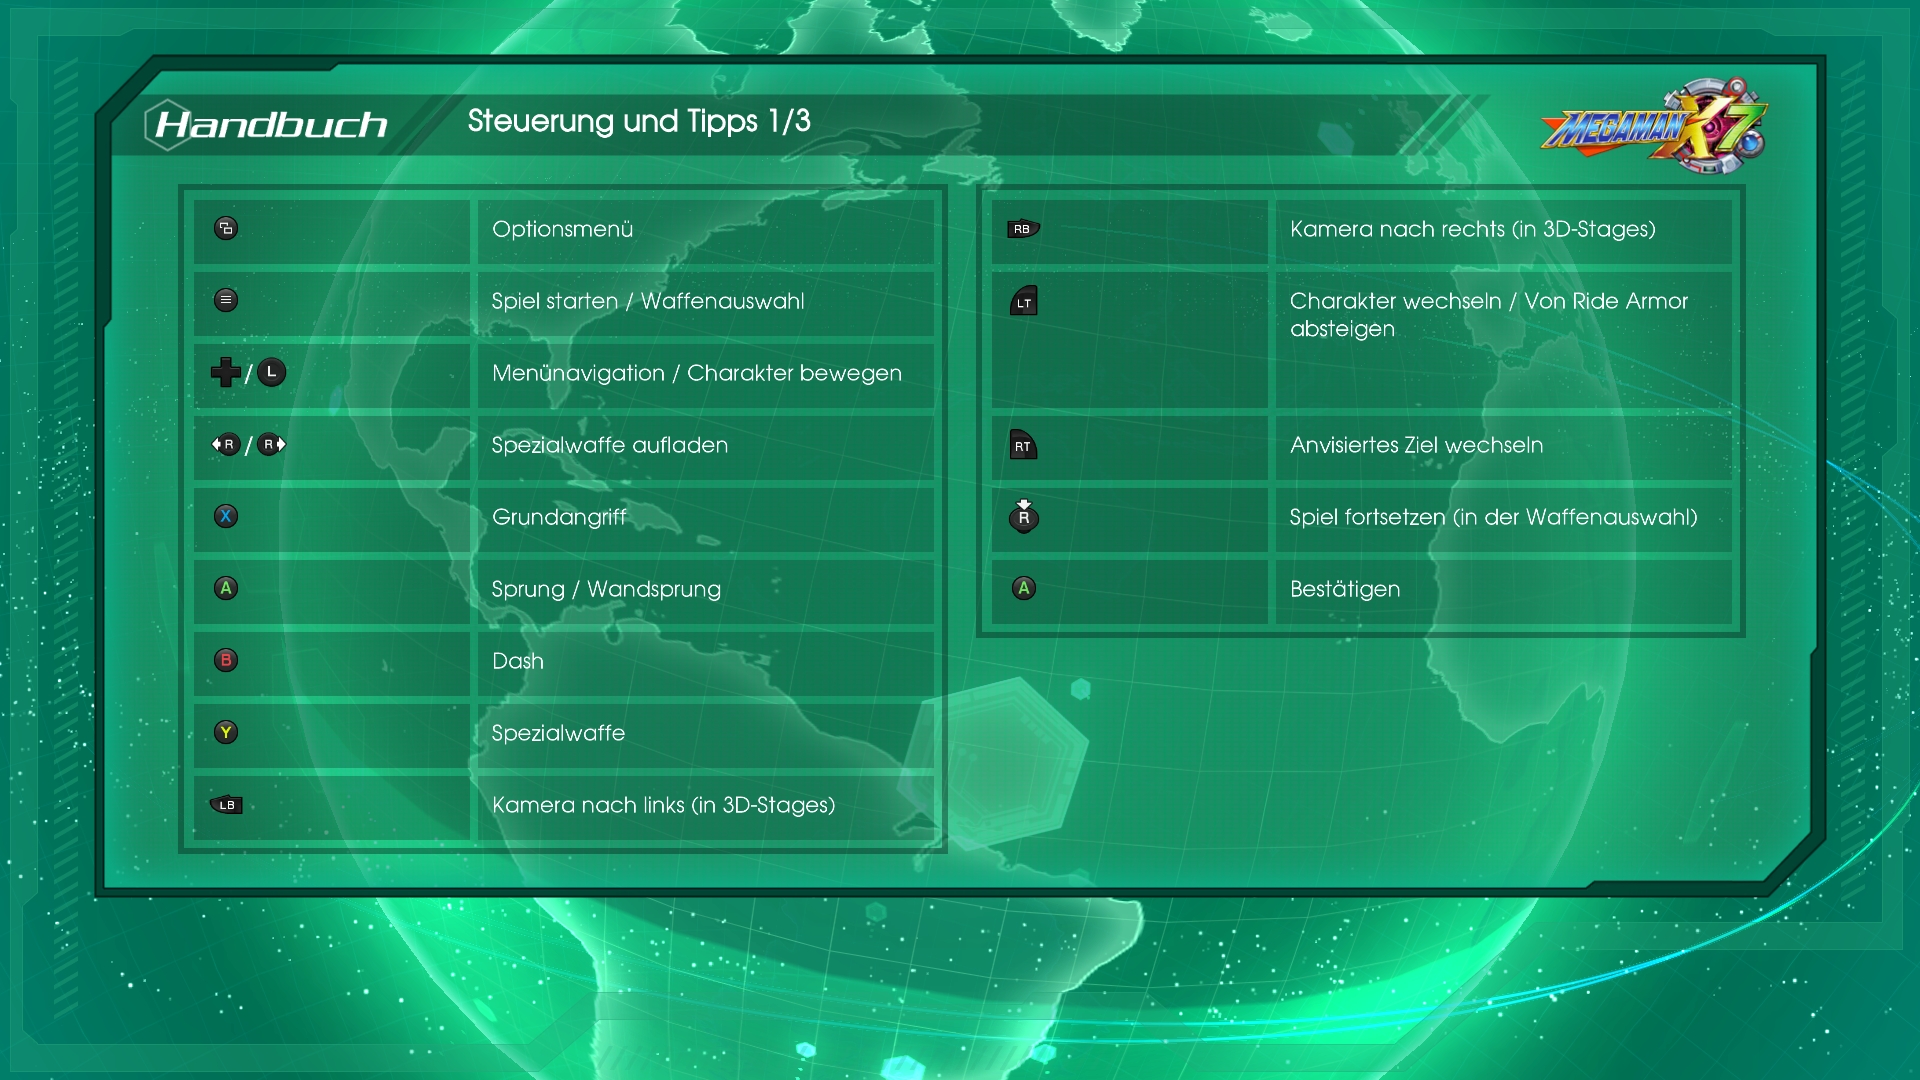Click the LT trigger icon

point(1023,301)
